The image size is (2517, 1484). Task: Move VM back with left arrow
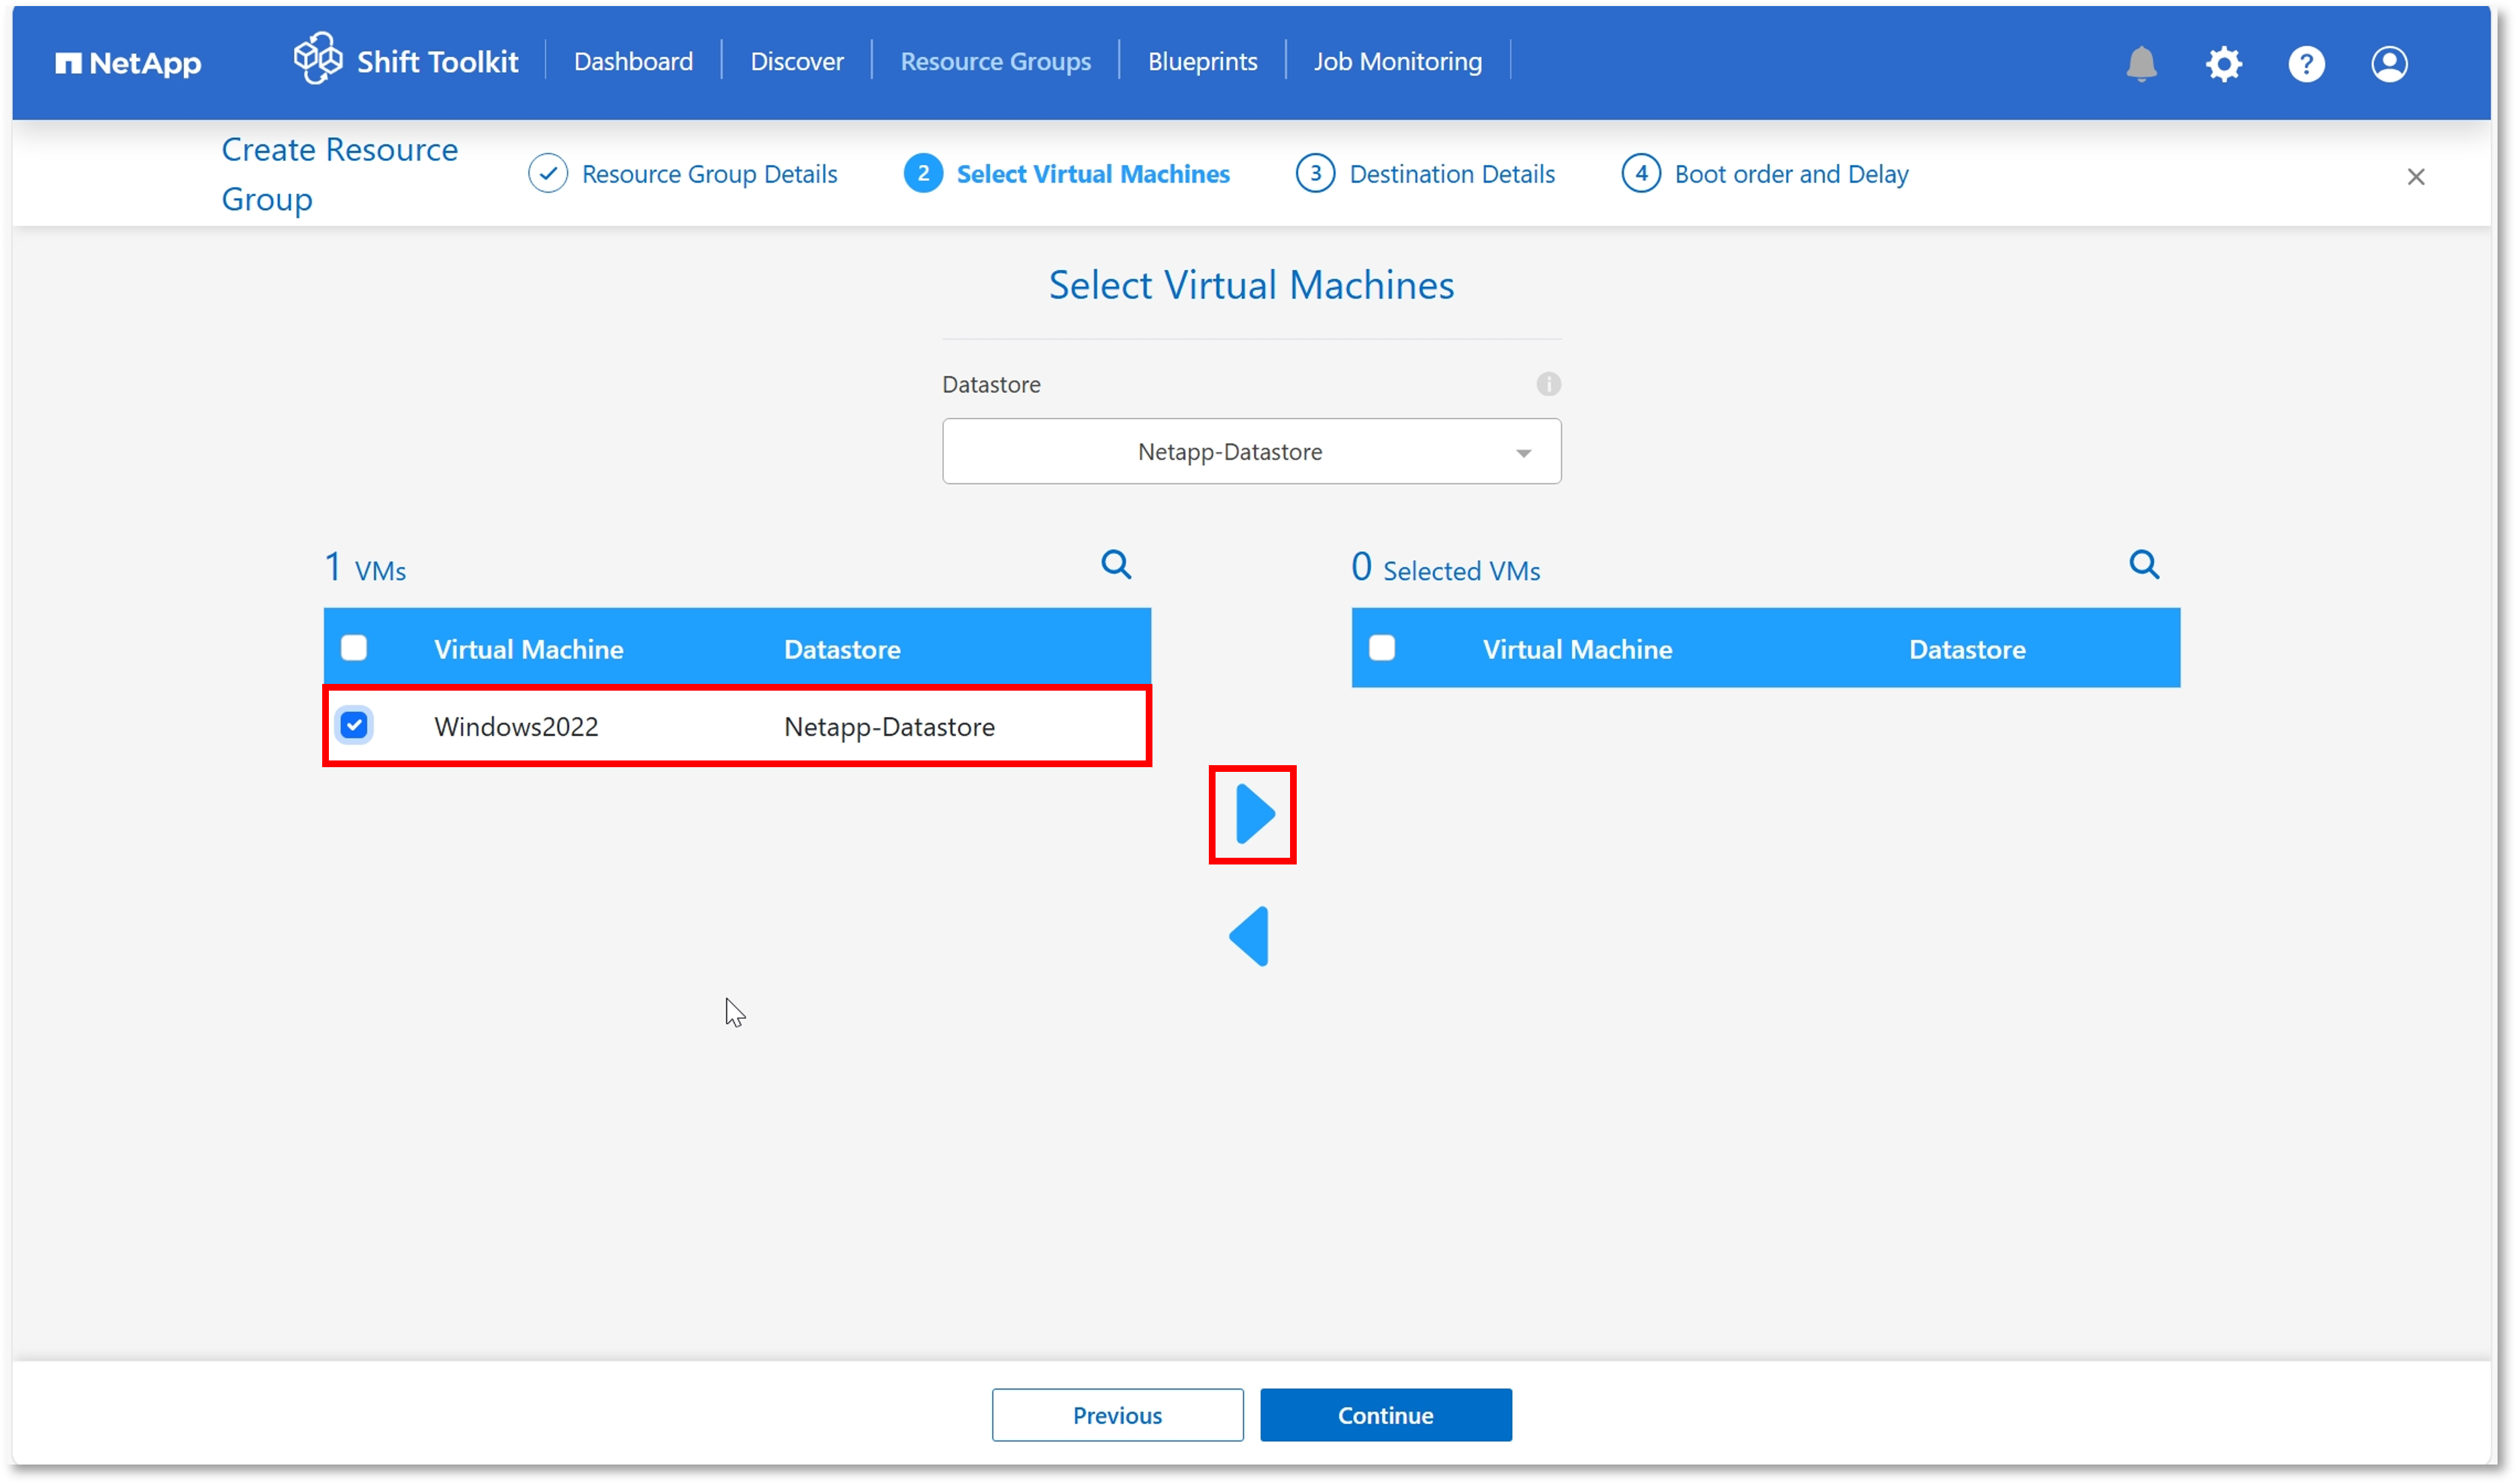[x=1250, y=937]
